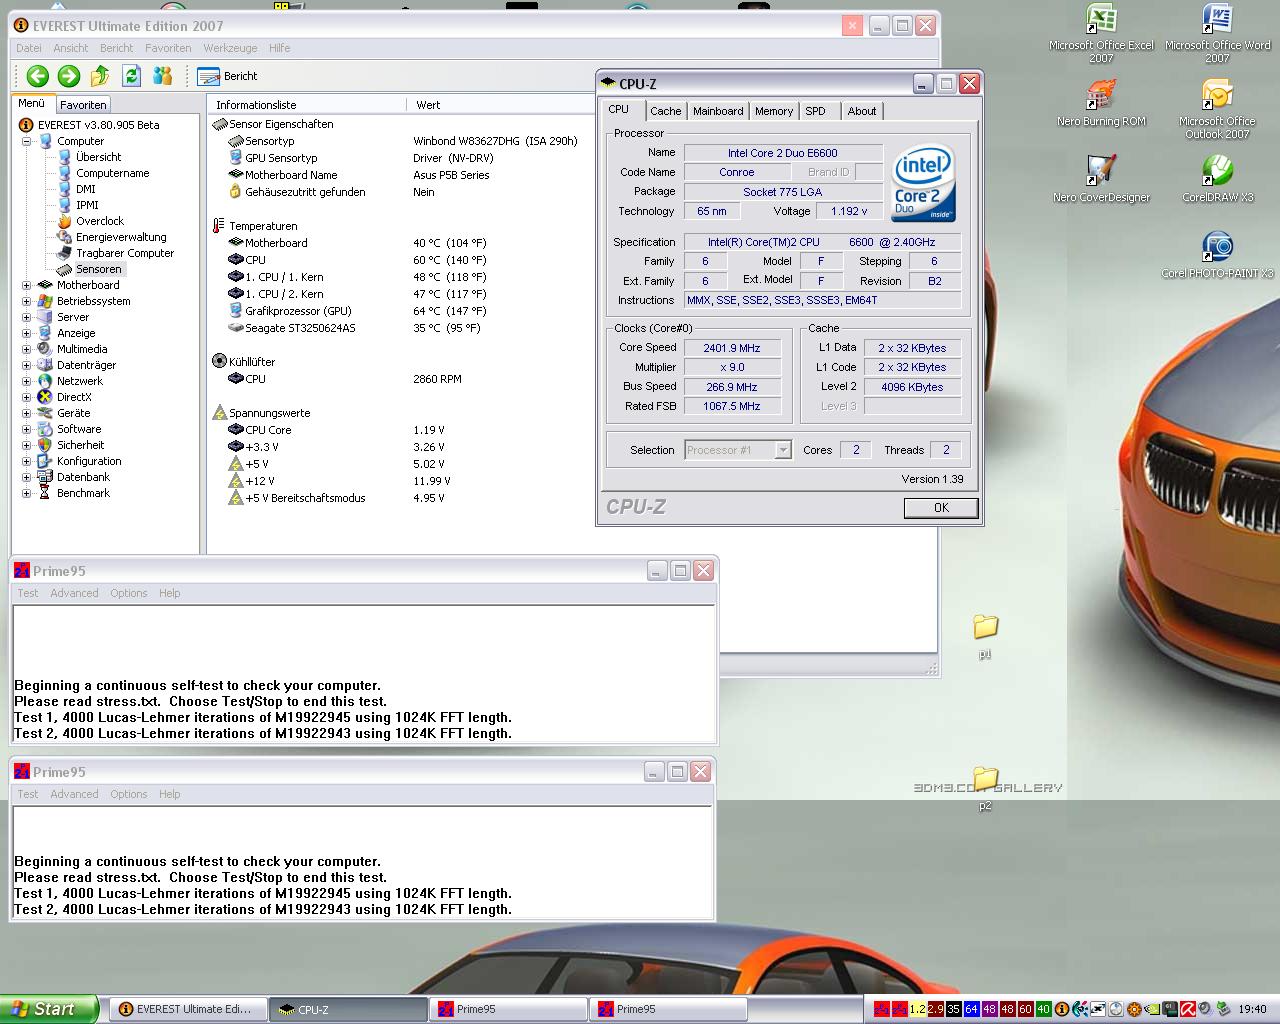Click the Up level arrow icon in EVEREST toolbar

tap(100, 76)
